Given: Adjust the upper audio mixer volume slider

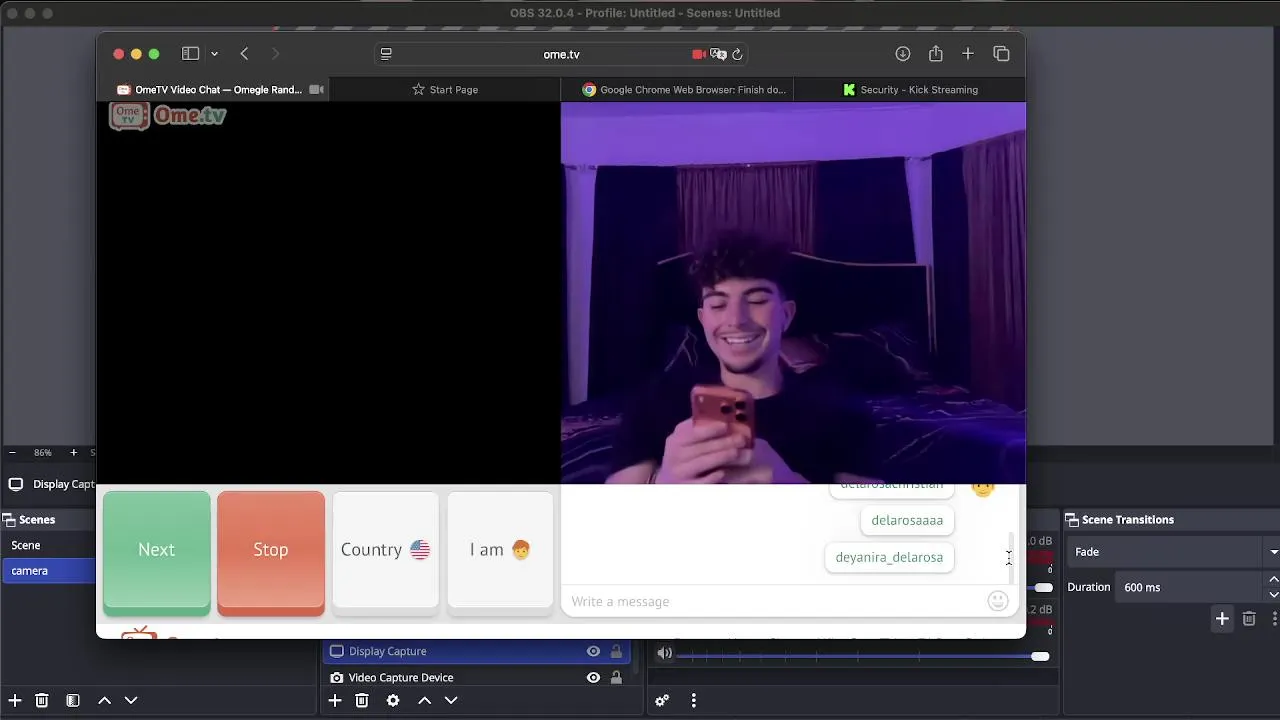Looking at the screenshot, I should tap(1043, 588).
